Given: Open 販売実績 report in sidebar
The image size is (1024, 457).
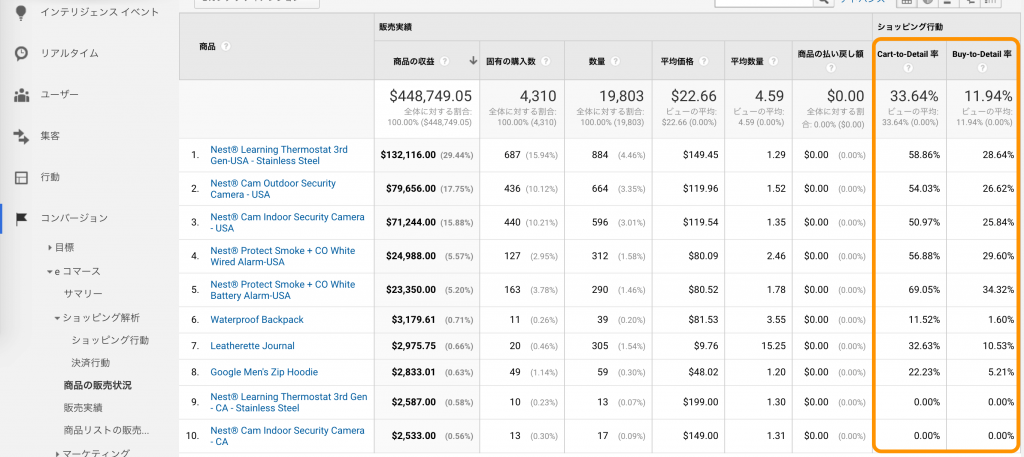Looking at the screenshot, I should (x=83, y=408).
